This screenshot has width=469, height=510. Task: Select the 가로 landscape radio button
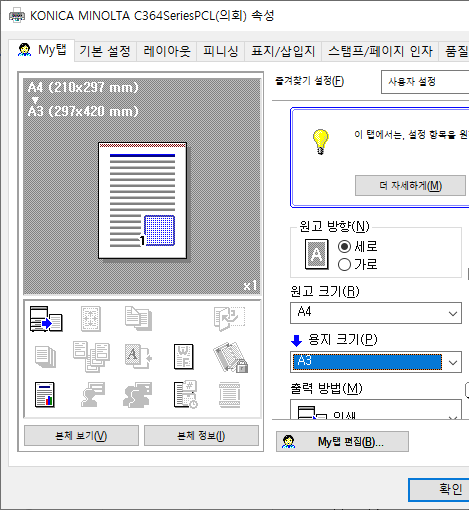tap(344, 265)
